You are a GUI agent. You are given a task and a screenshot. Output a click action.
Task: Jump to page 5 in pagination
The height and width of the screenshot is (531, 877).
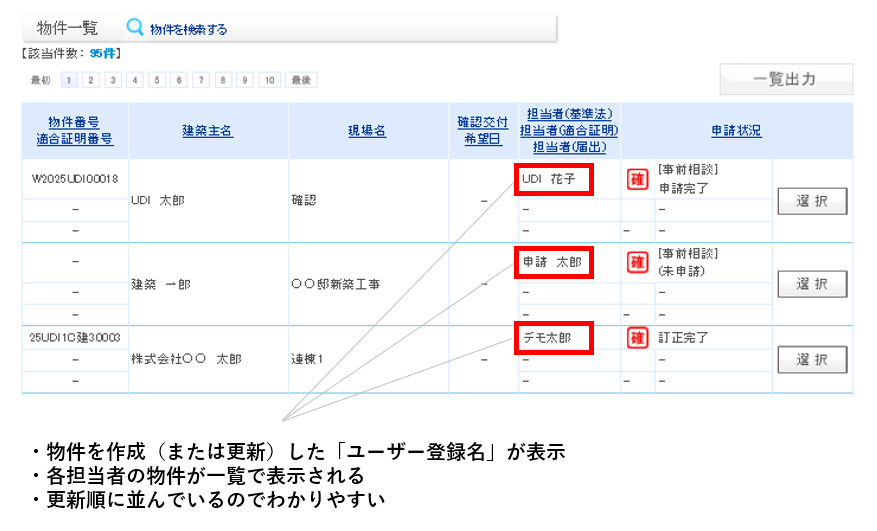point(157,80)
